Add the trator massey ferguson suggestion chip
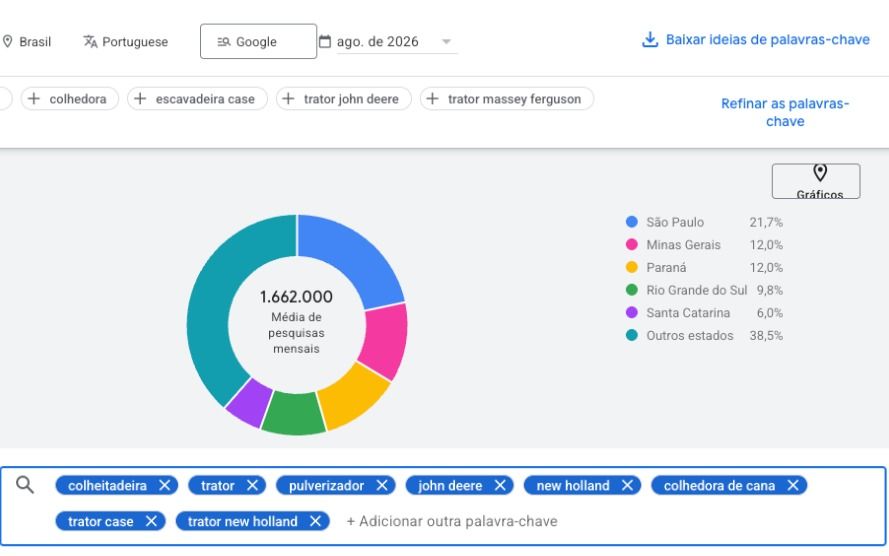The width and height of the screenshot is (889, 556). tap(507, 99)
